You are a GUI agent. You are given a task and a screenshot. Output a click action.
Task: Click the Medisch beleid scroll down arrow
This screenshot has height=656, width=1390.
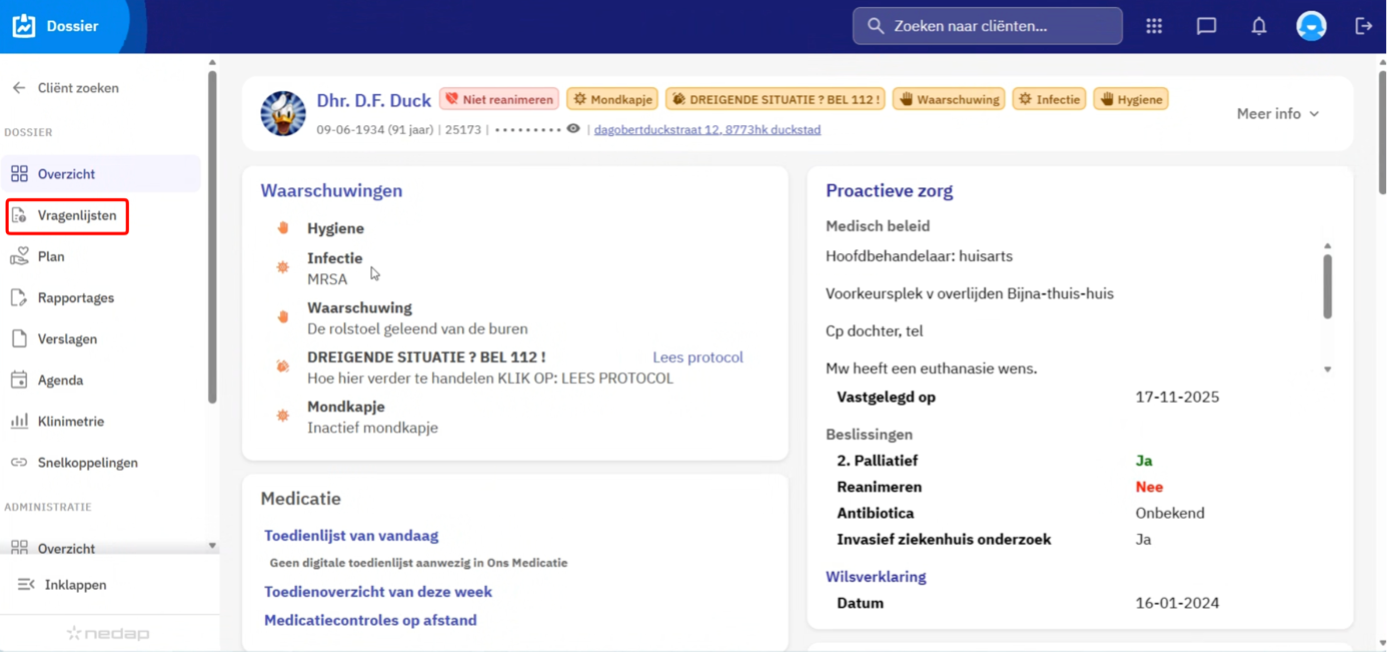pos(1328,370)
